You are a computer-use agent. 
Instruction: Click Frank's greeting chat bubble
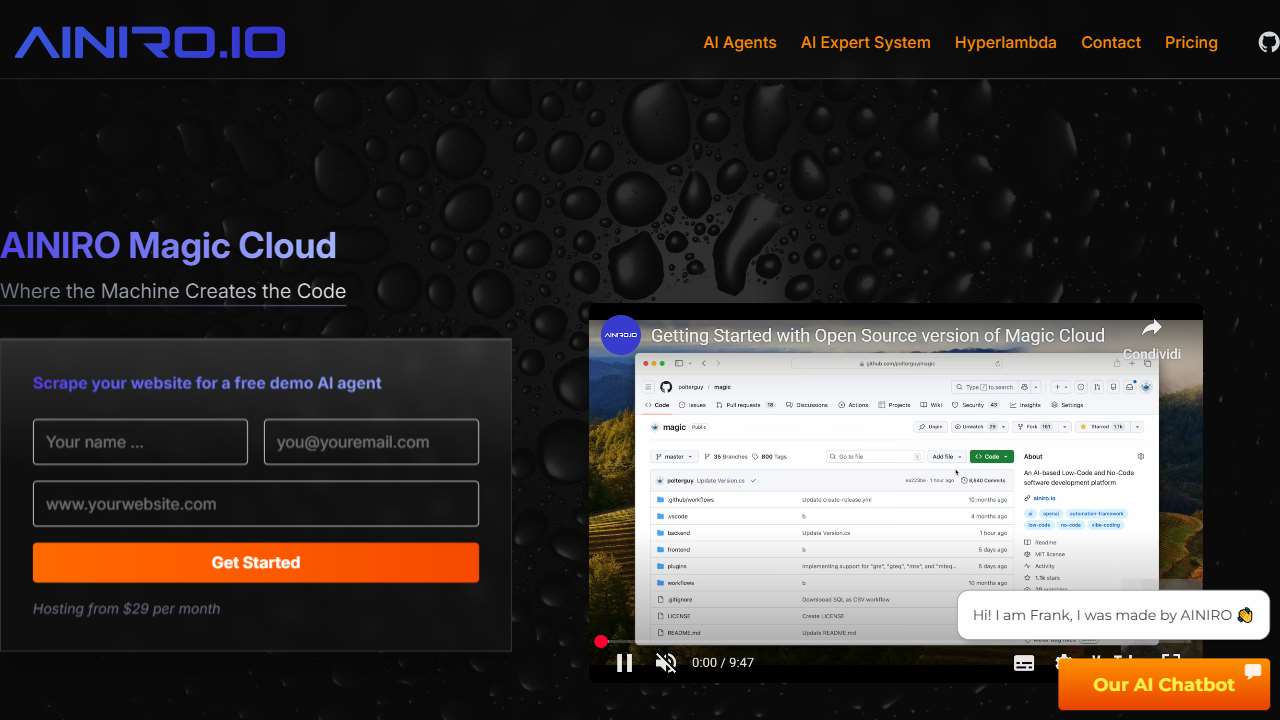pos(1112,615)
